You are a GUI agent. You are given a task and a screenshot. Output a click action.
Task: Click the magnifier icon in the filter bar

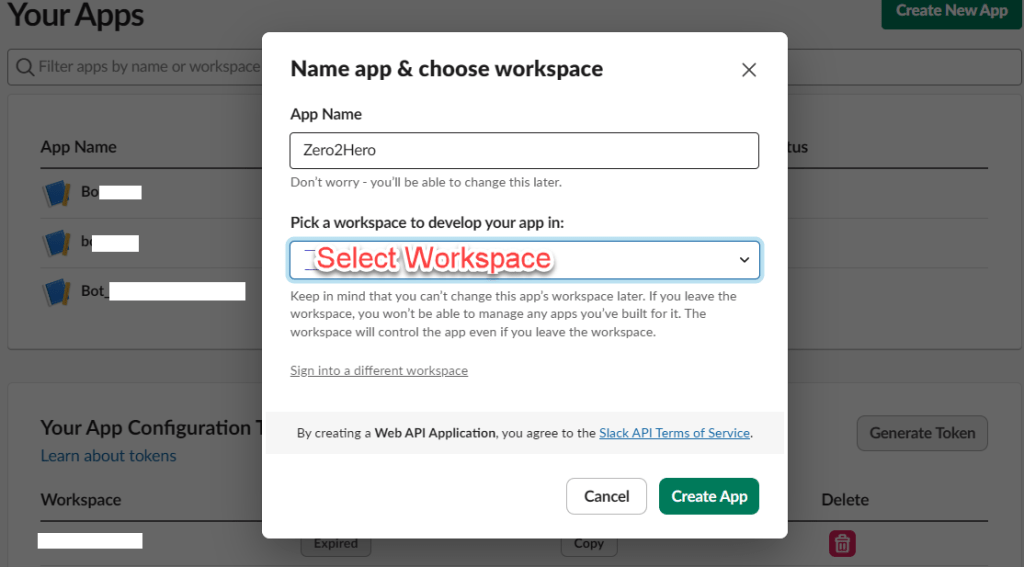point(24,67)
